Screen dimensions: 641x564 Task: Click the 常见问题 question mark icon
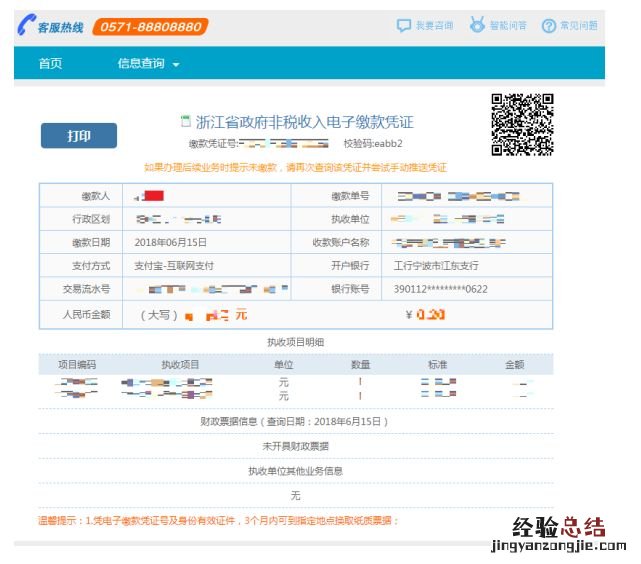click(x=549, y=26)
